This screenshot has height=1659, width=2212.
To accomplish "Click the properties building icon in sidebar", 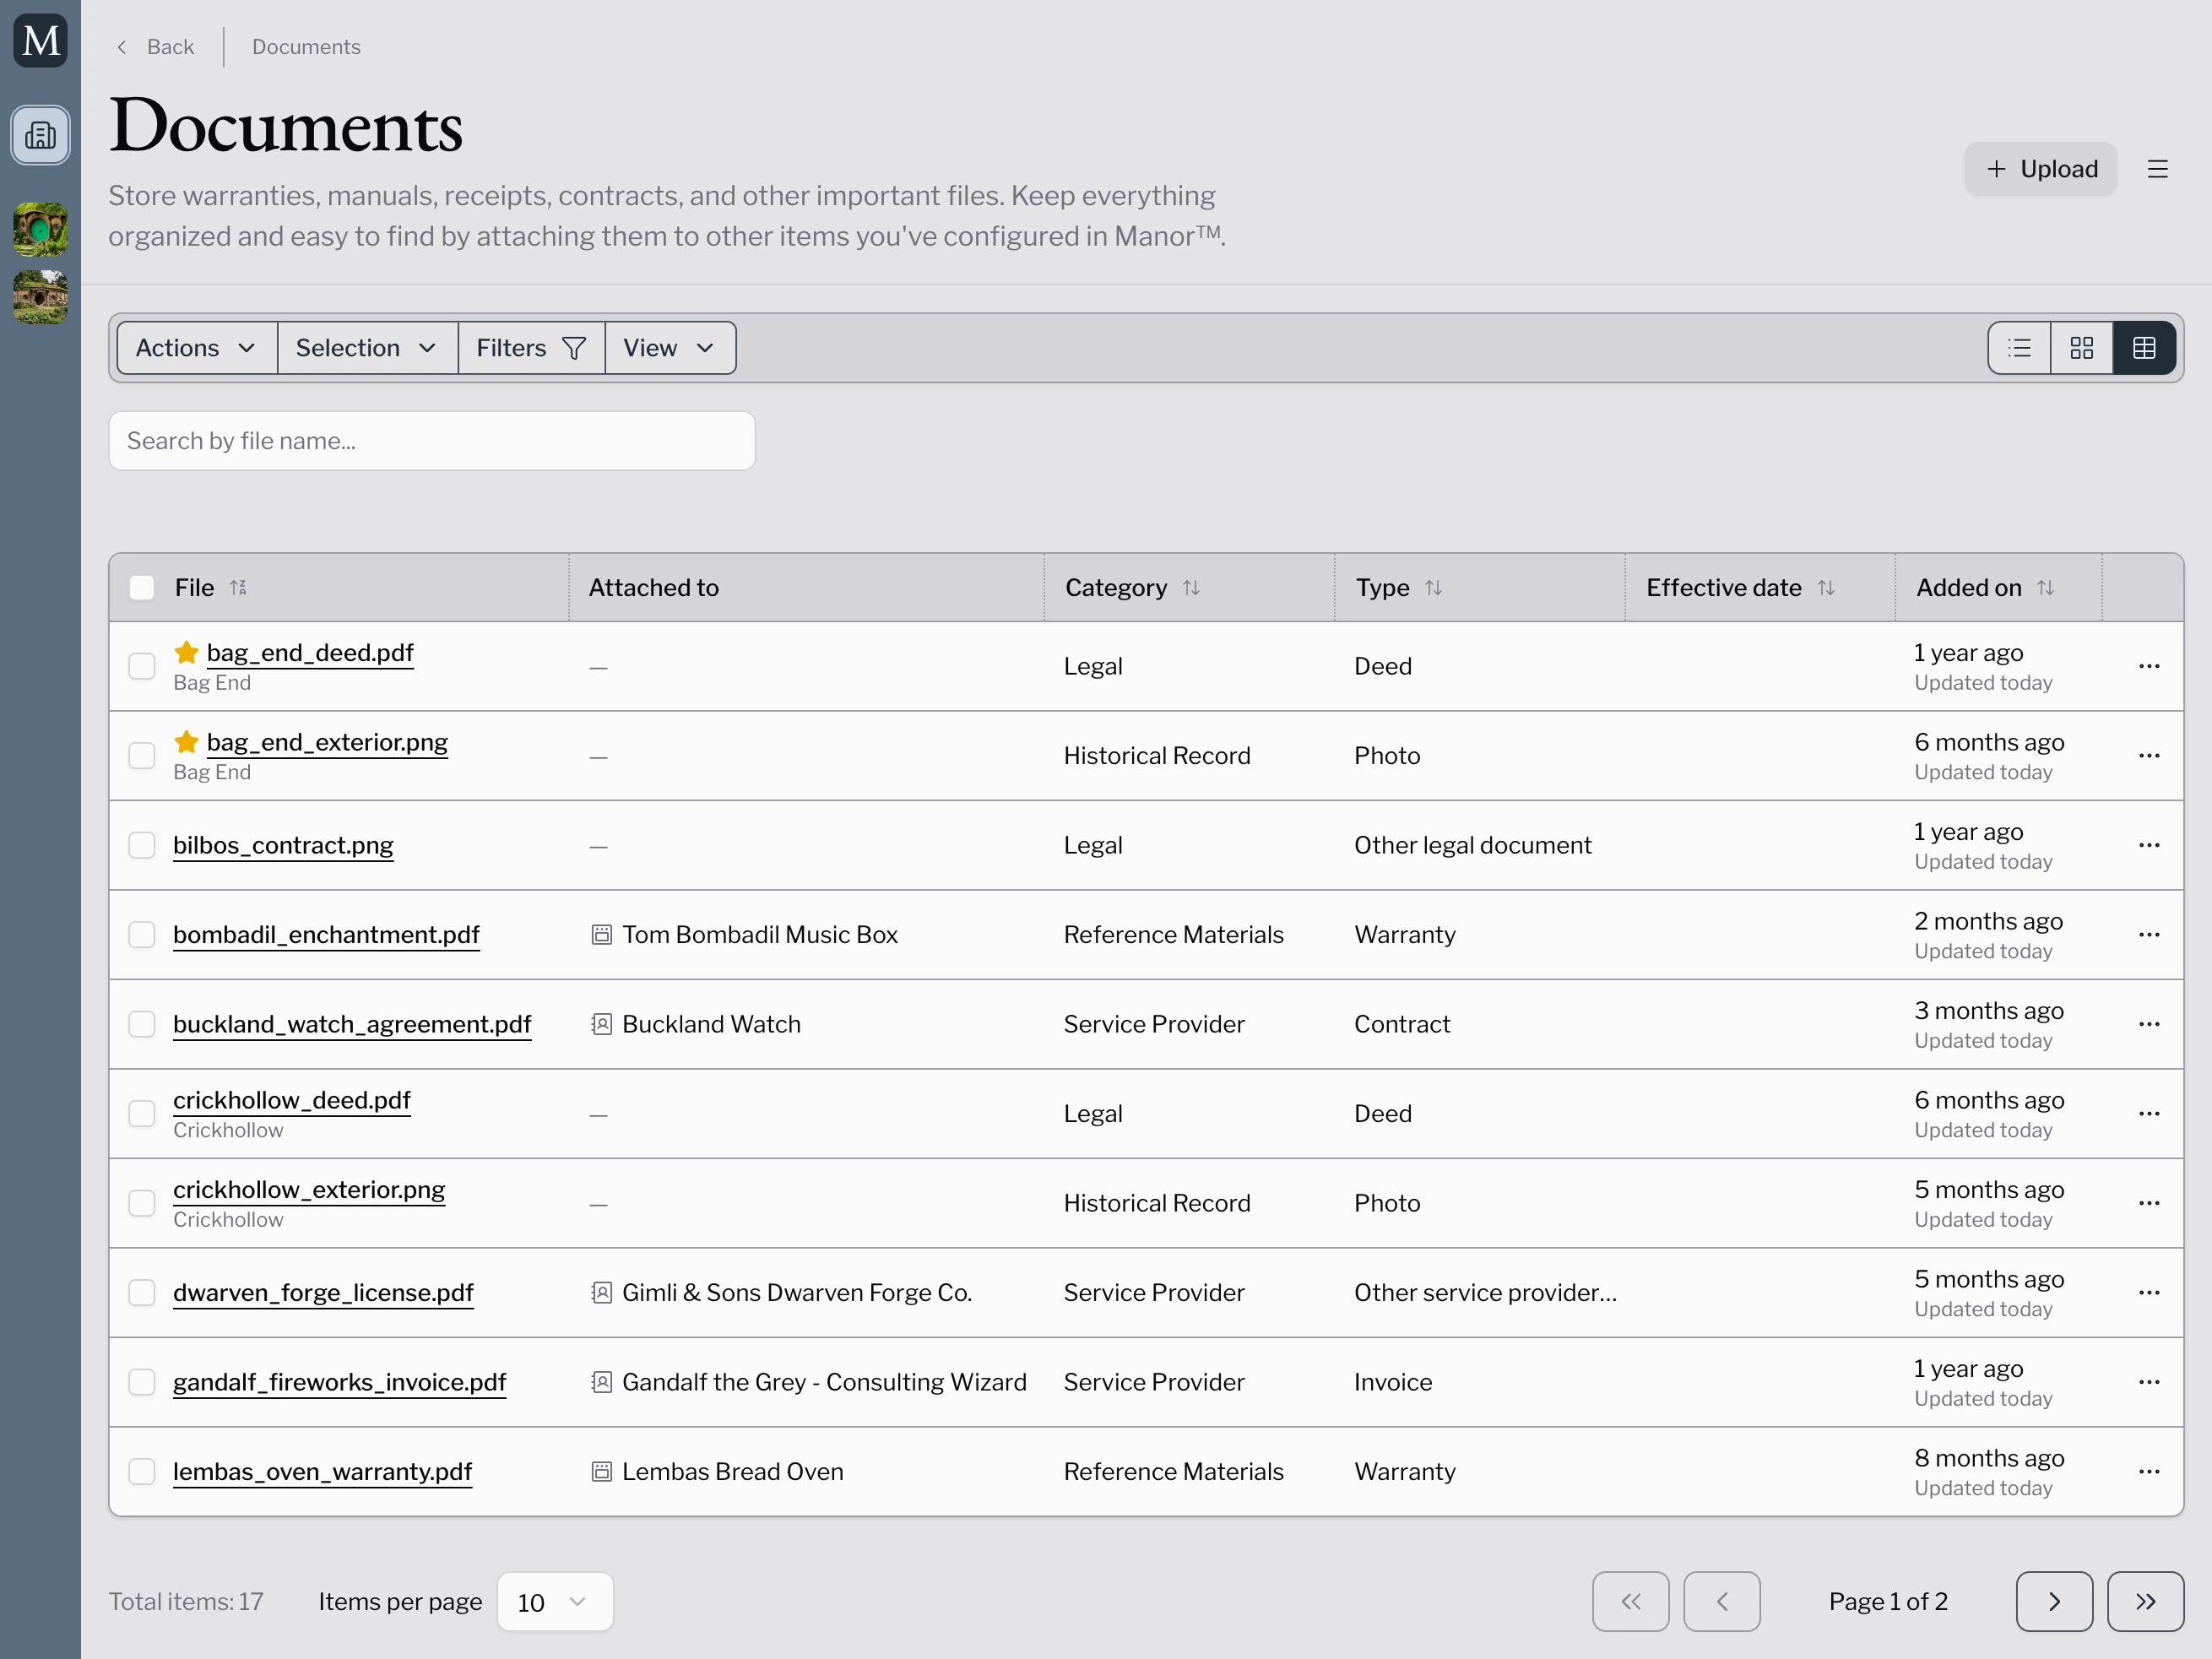I will click(40, 135).
